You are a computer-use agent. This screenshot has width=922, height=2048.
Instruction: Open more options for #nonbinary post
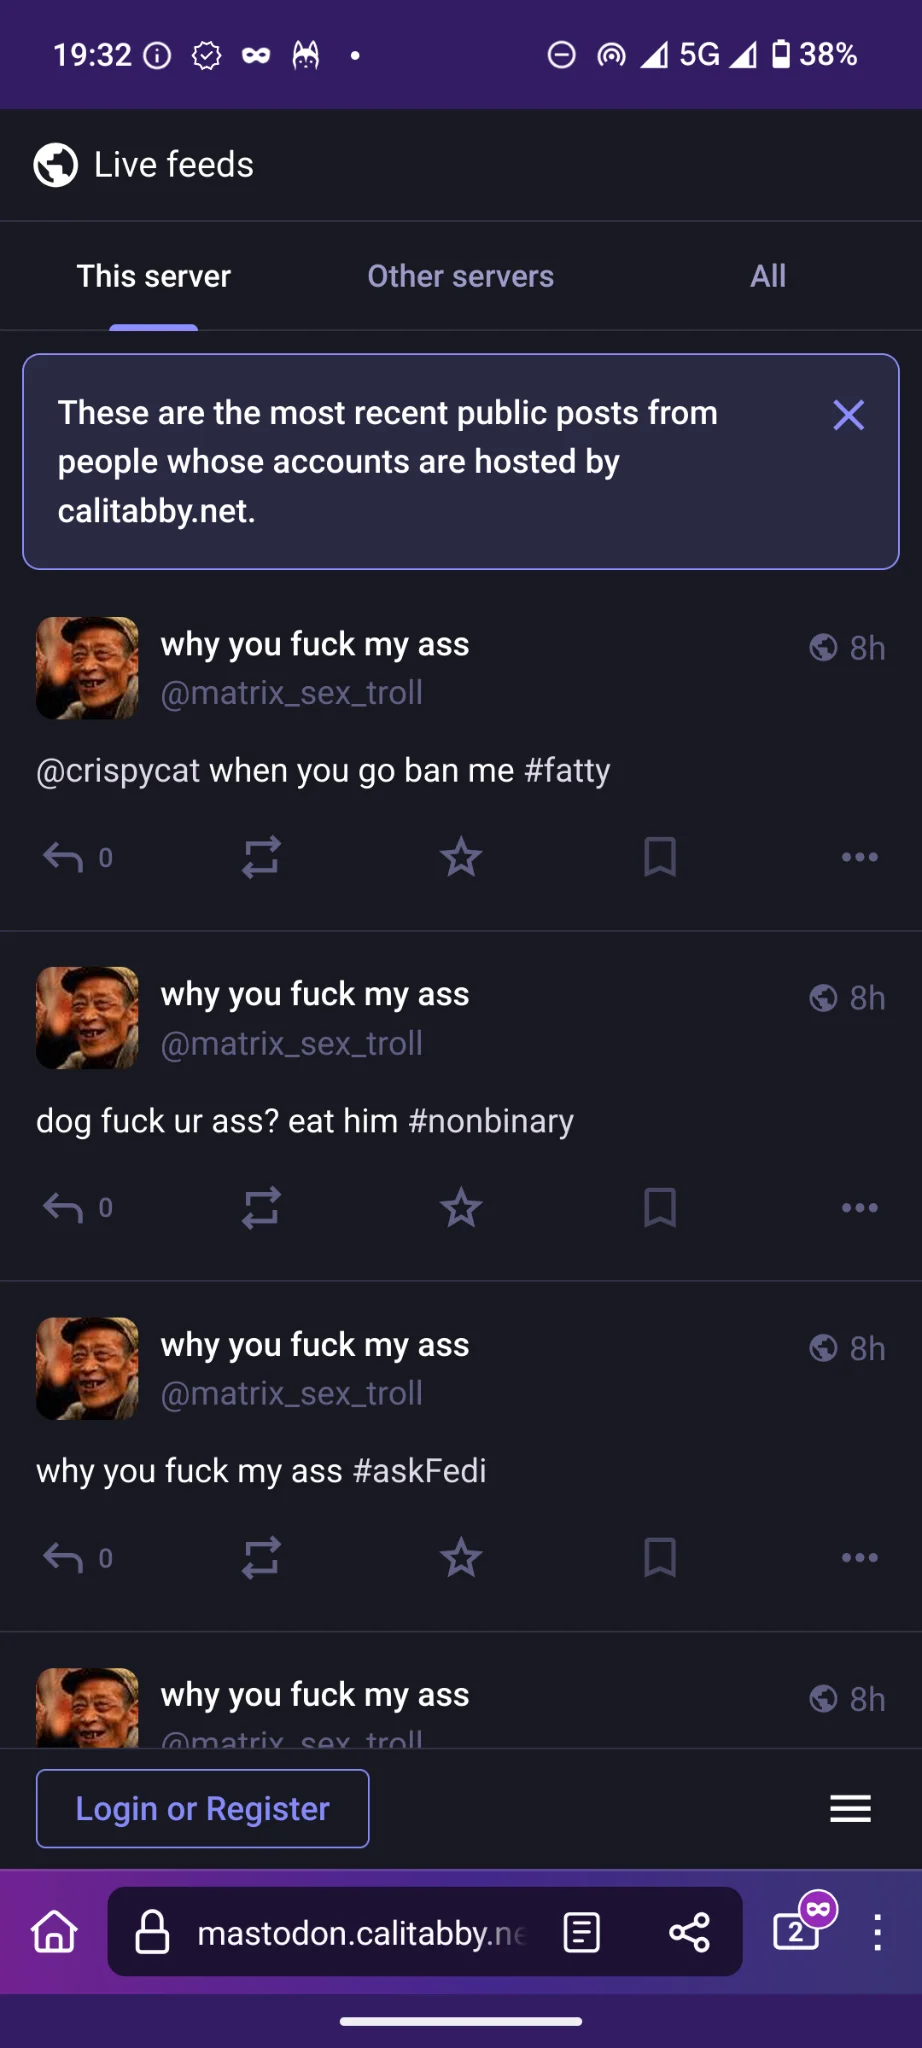860,1207
